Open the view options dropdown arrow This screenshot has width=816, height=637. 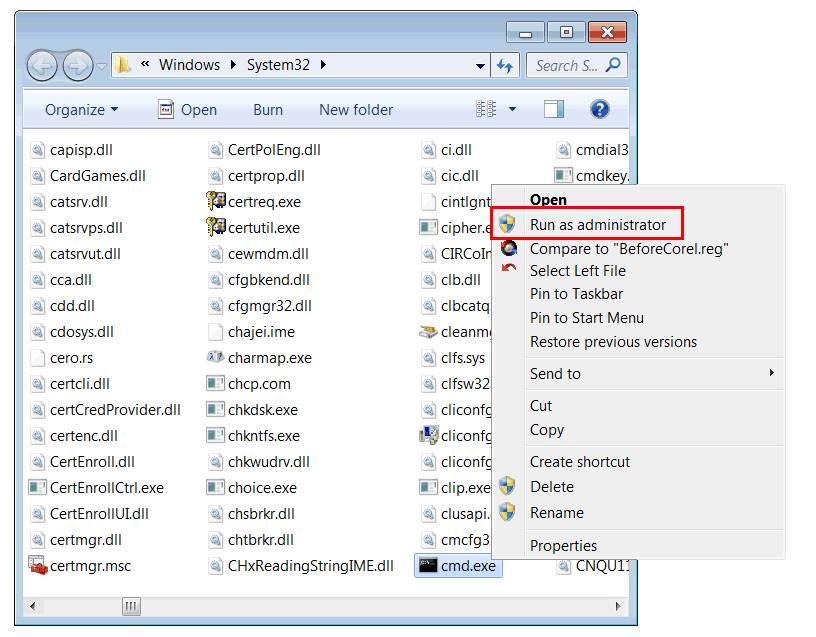point(512,109)
